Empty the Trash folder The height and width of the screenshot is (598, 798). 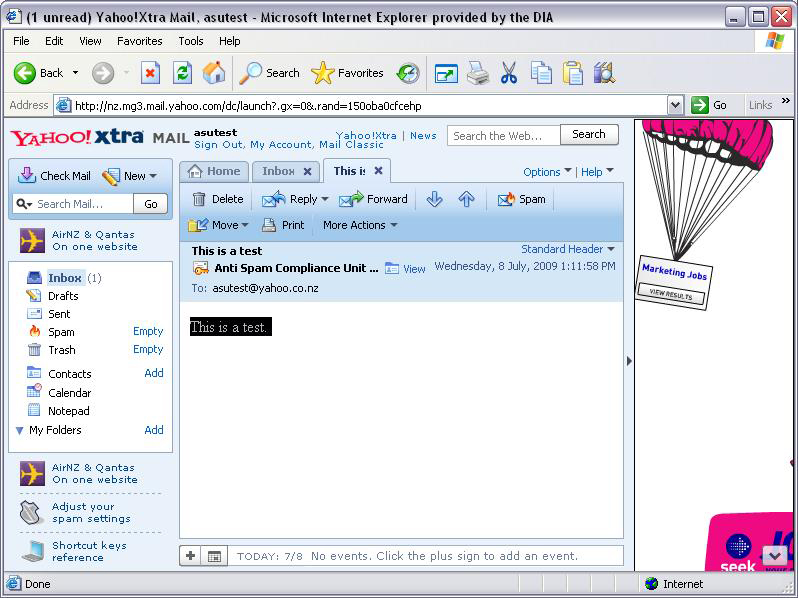point(148,349)
